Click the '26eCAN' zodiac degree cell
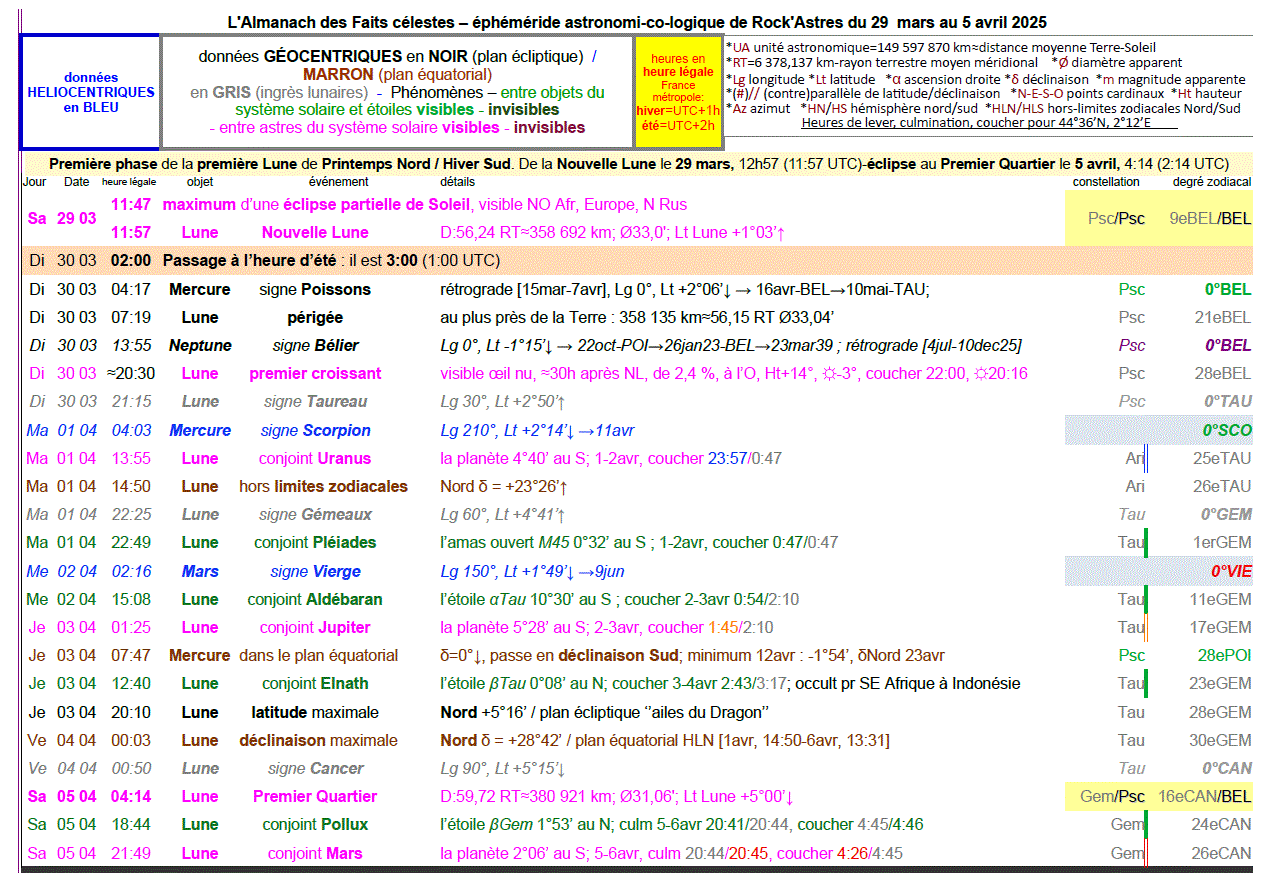This screenshot has height=873, width=1272. tap(1220, 854)
